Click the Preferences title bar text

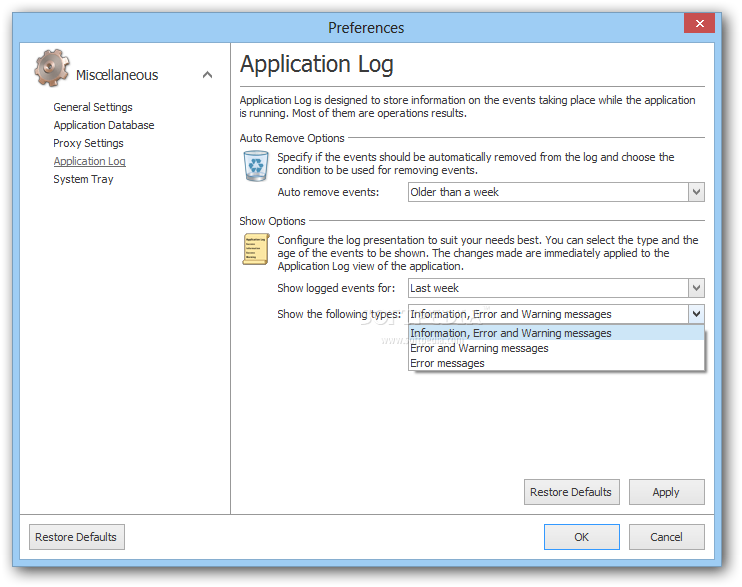[366, 27]
